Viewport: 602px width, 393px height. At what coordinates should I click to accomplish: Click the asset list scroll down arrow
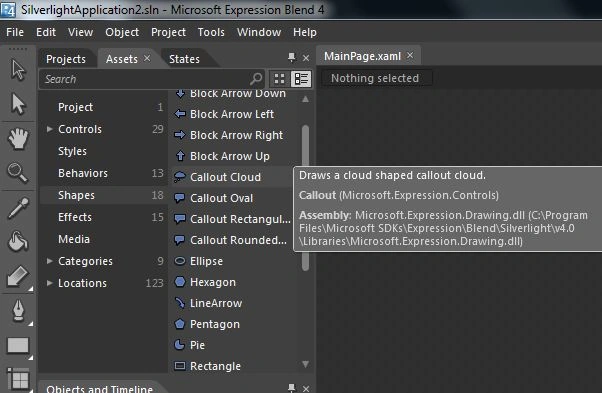pyautogui.click(x=306, y=364)
